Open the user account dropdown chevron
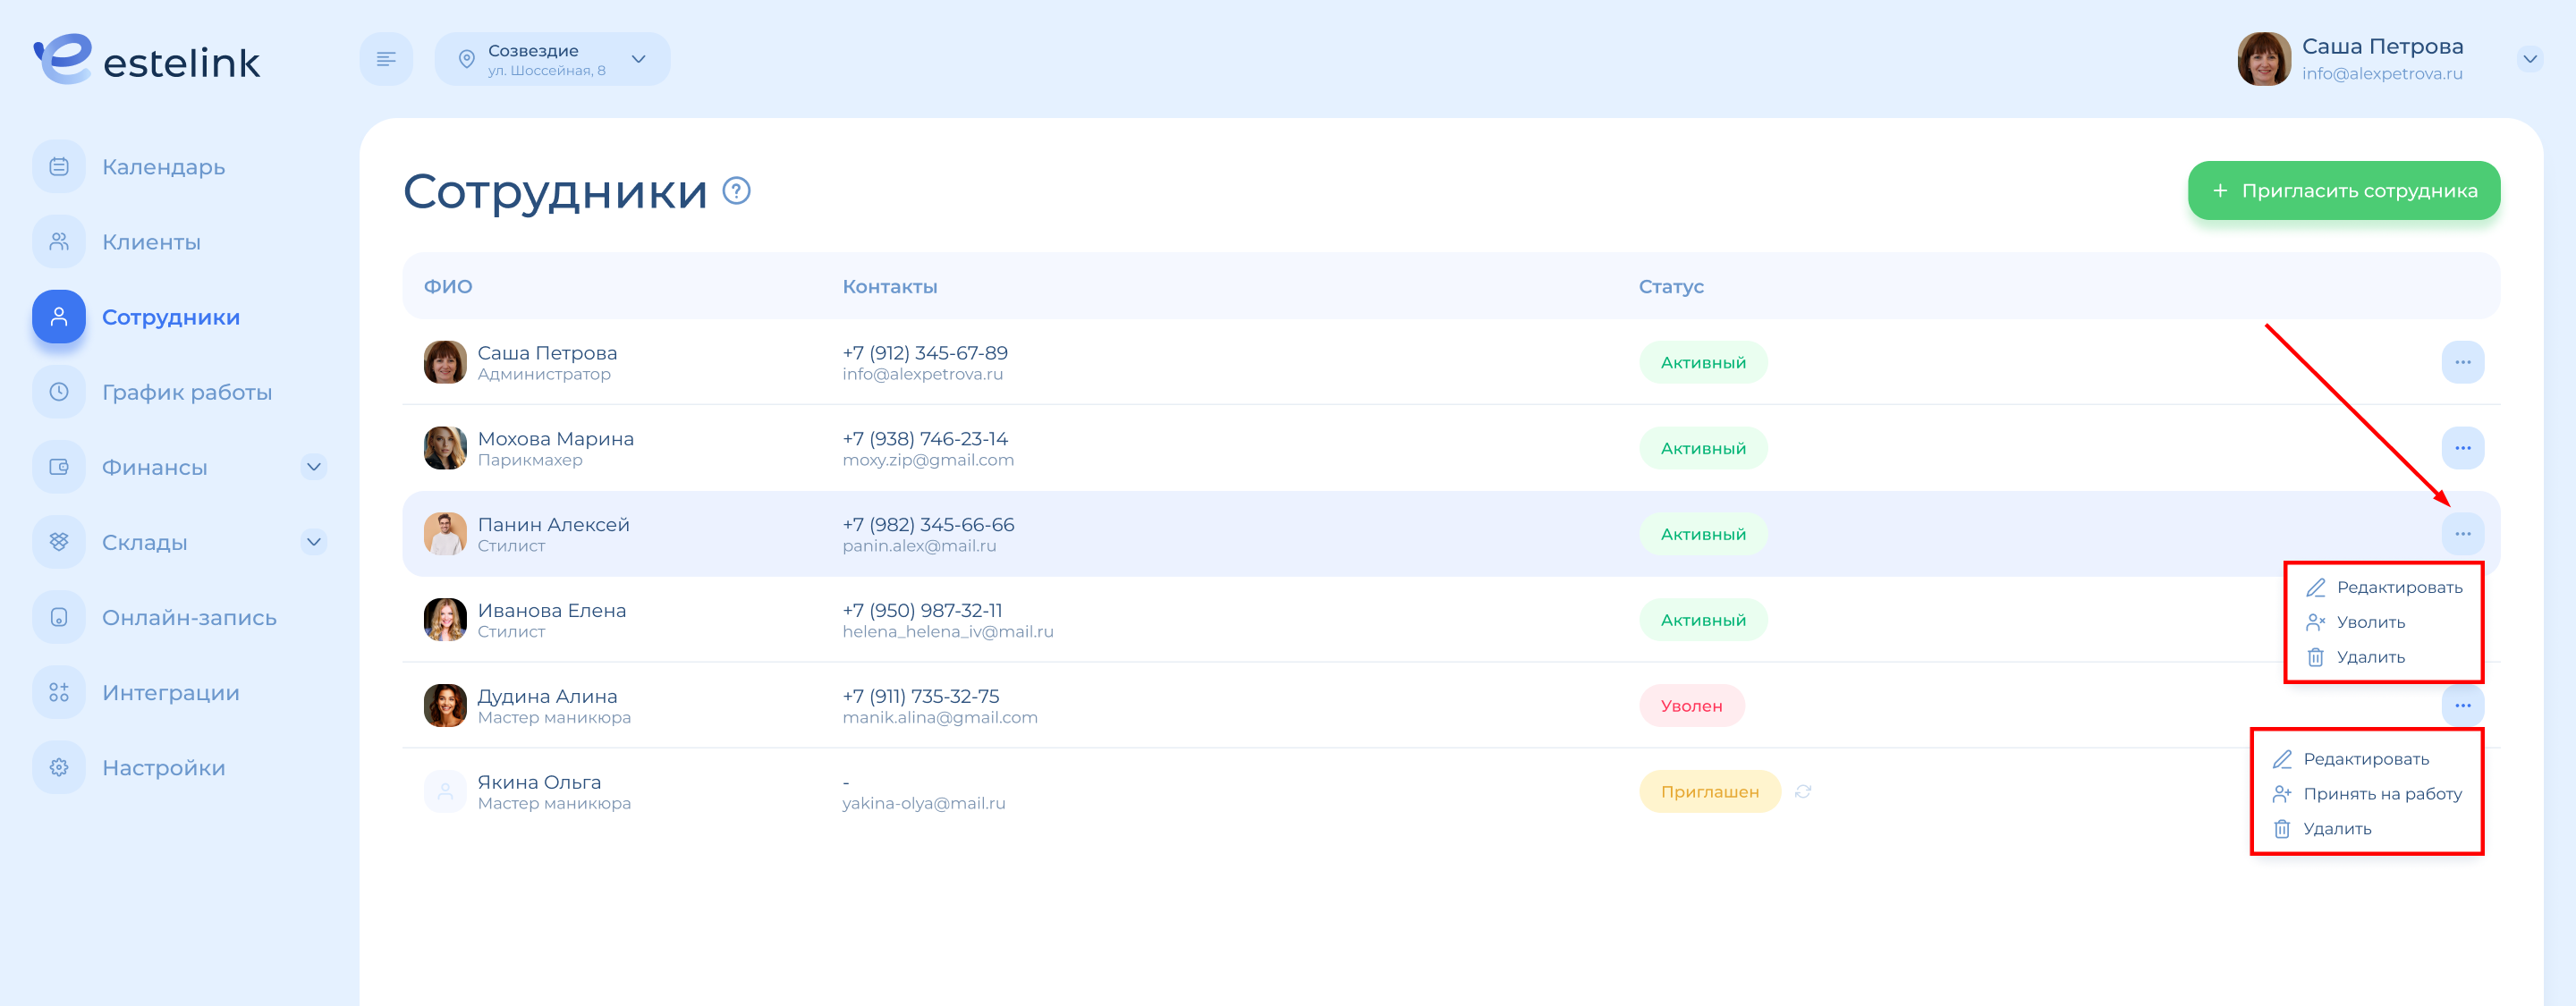This screenshot has width=2576, height=1006. (2529, 59)
